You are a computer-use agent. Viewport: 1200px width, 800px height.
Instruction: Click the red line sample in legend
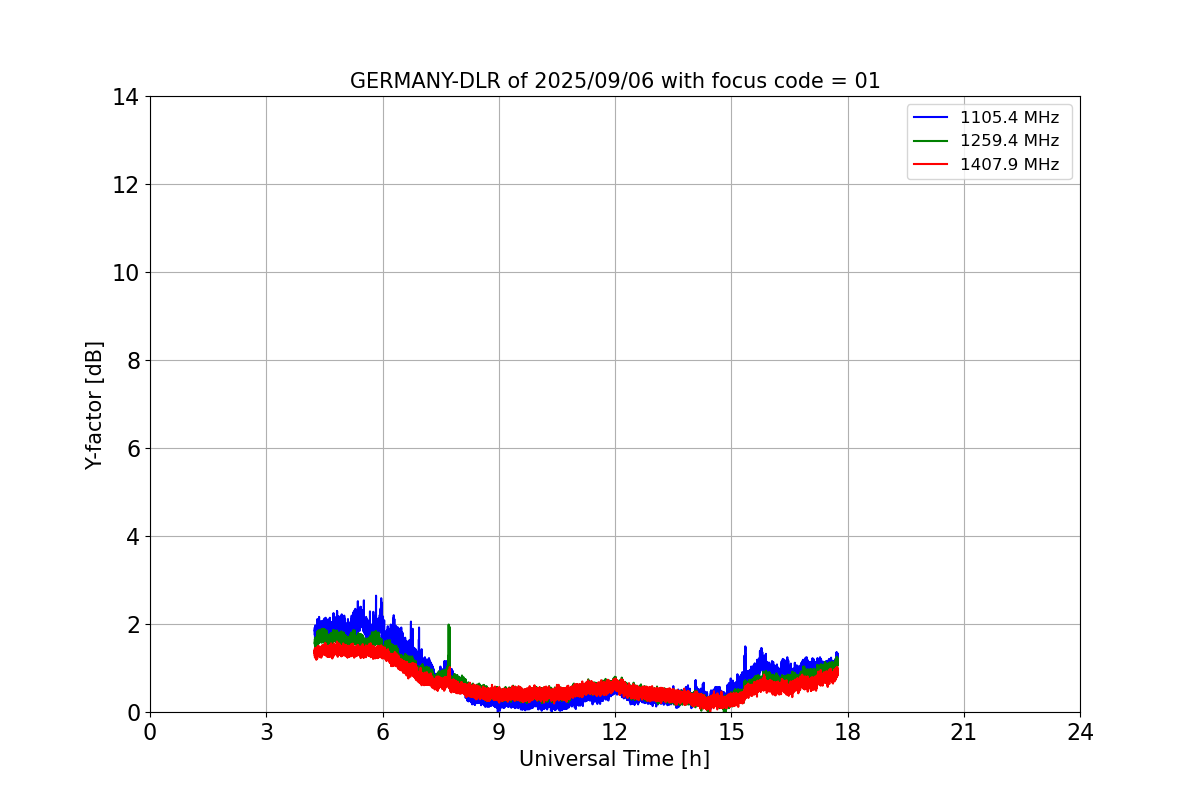[931, 165]
